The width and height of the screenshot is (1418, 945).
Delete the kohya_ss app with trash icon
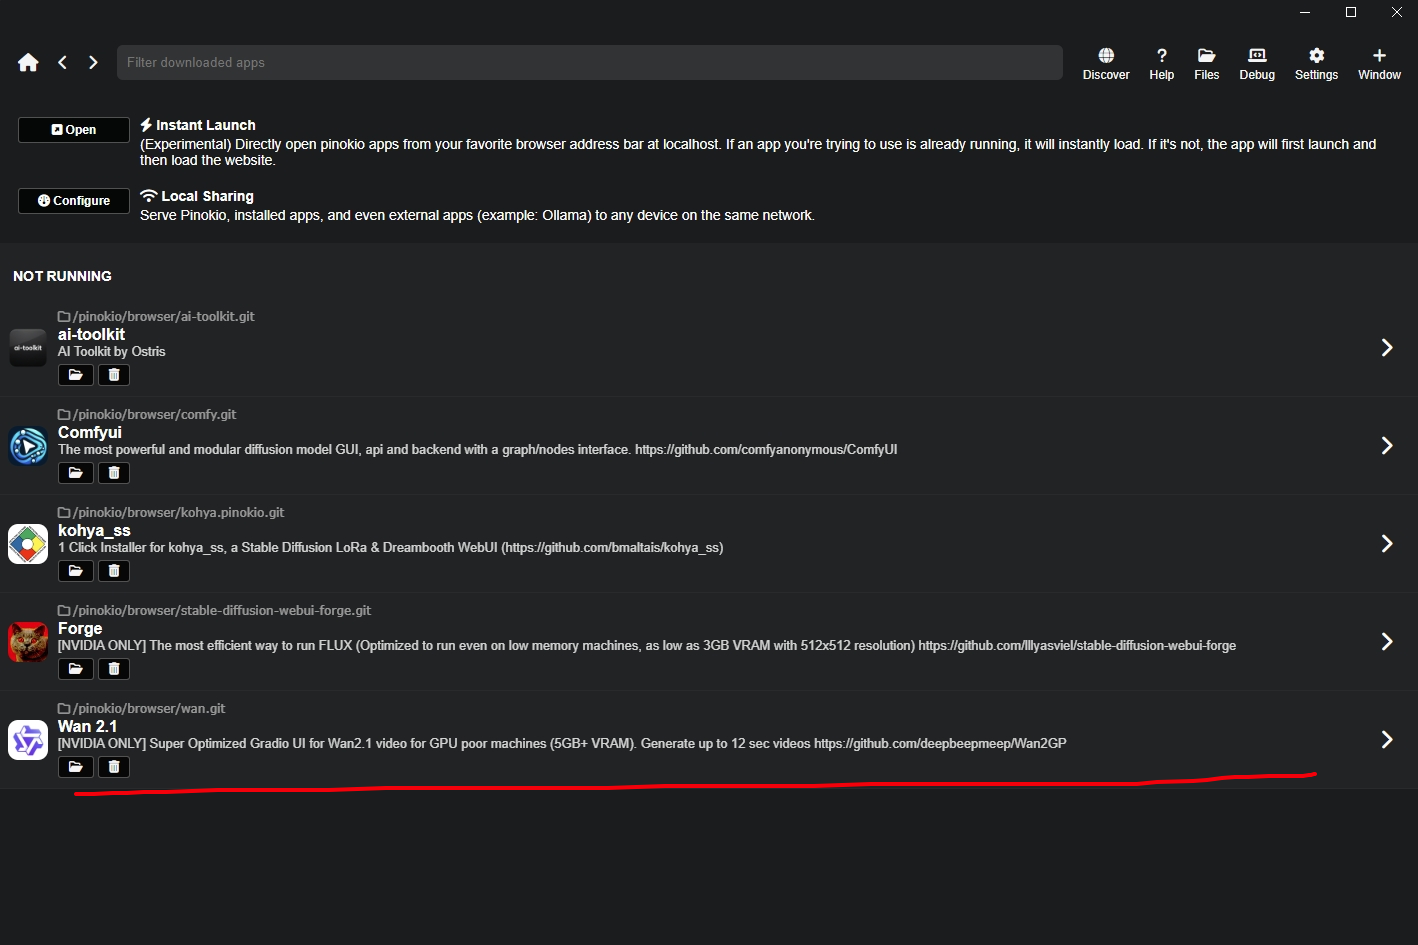click(x=114, y=571)
